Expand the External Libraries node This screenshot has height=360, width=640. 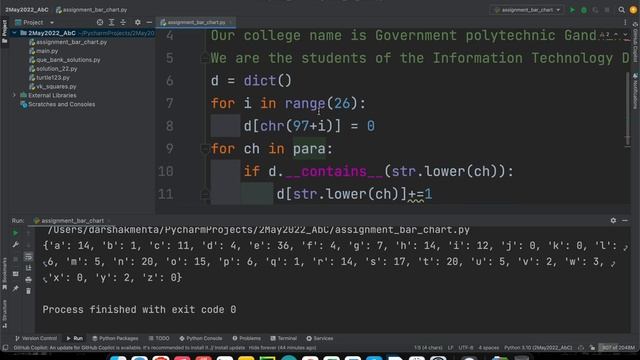coord(14,95)
